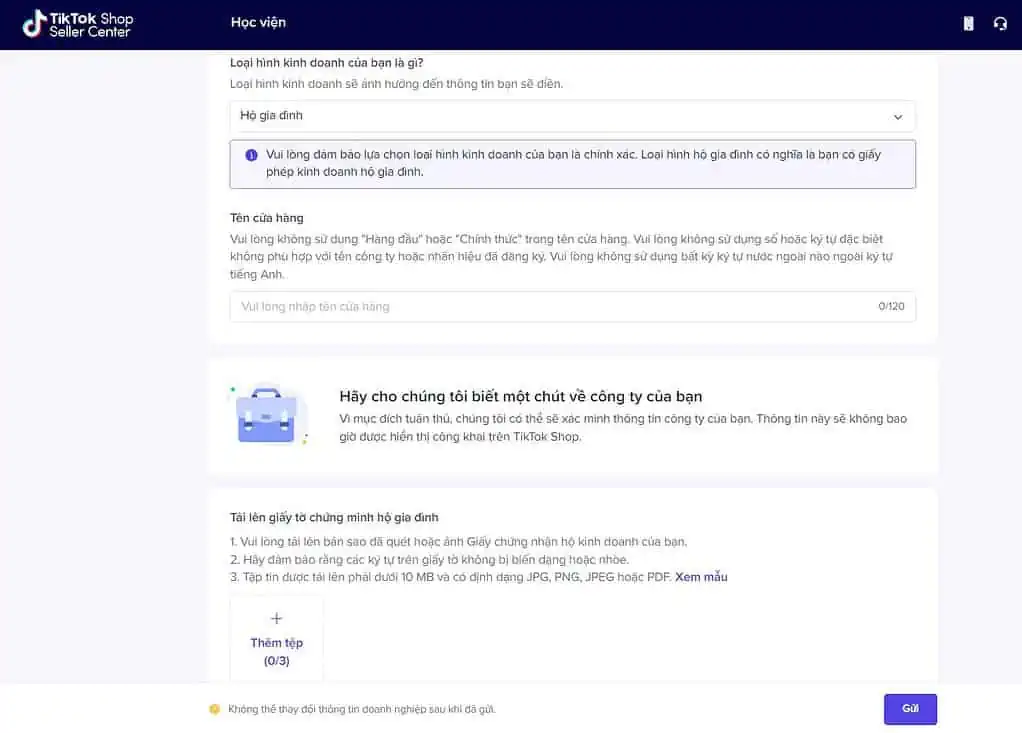Open support via the headset icon
This screenshot has height=733, width=1022.
pyautogui.click(x=1000, y=22)
